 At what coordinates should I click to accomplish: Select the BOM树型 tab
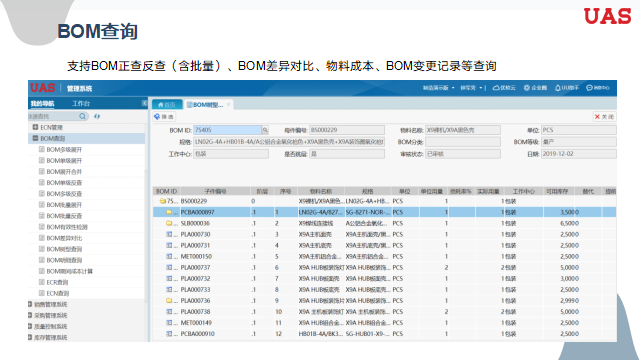click(208, 105)
